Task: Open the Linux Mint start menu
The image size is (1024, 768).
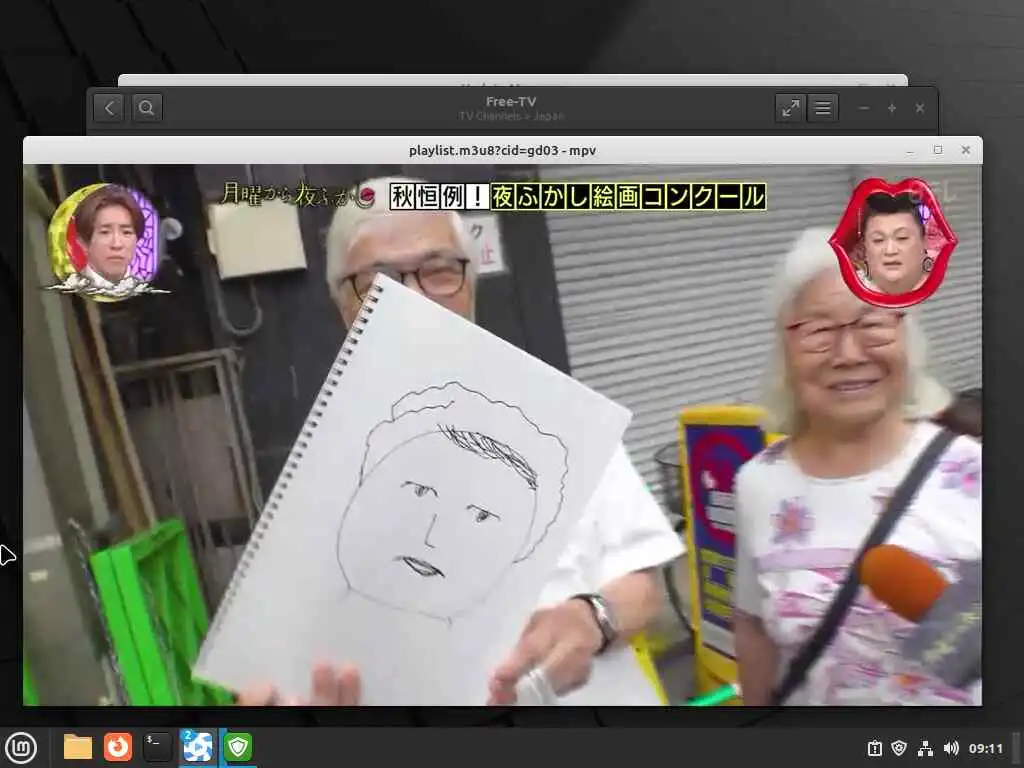Action: 21,748
